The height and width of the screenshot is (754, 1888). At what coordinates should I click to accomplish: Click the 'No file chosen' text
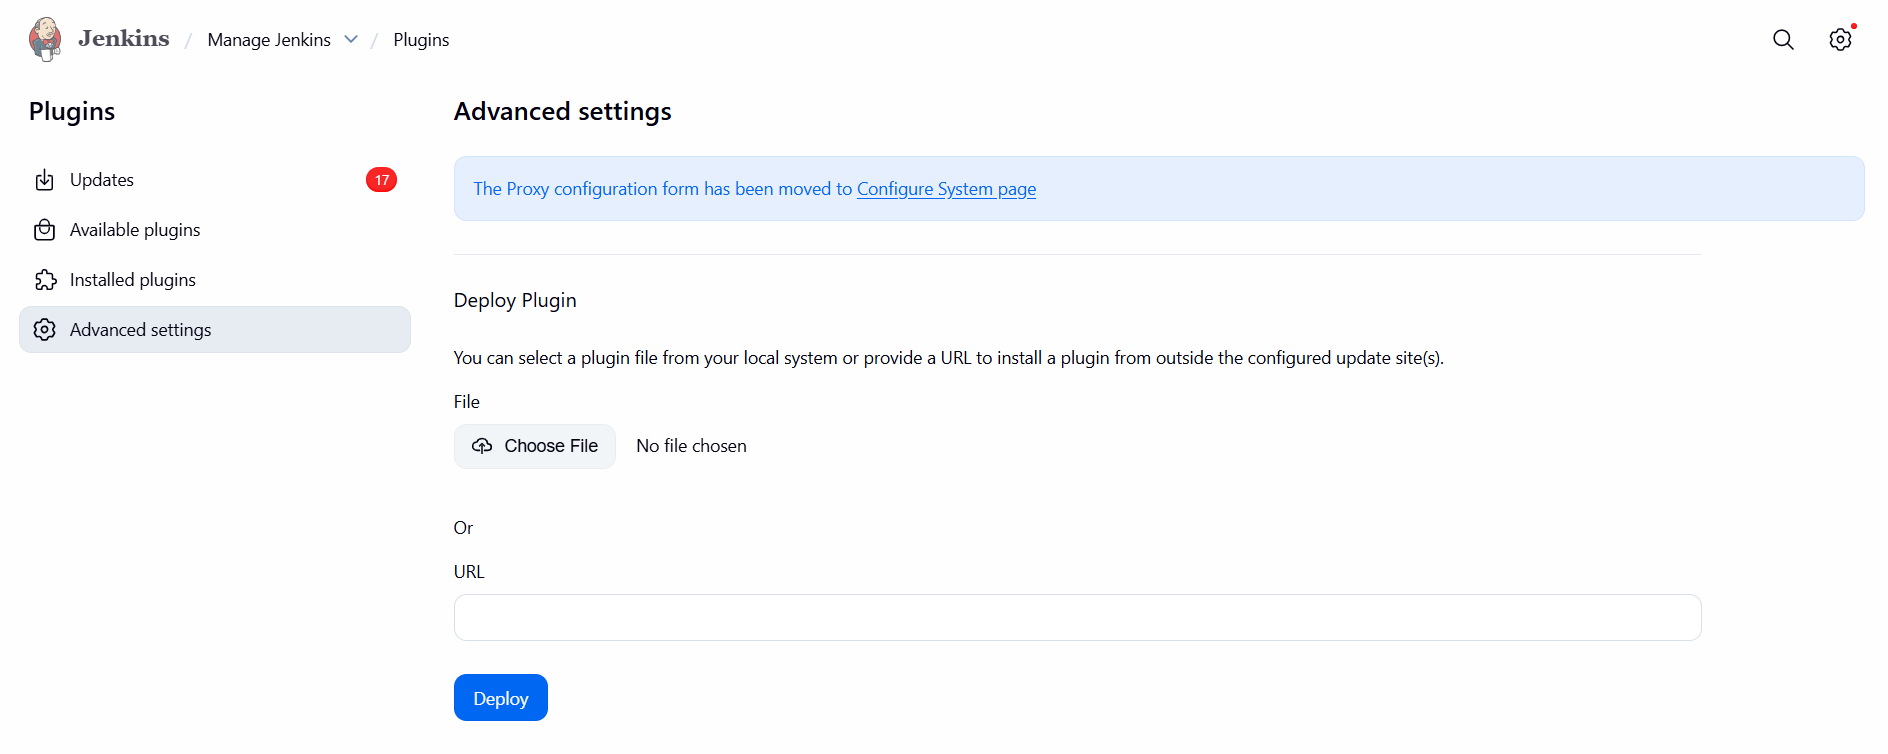[x=691, y=446]
